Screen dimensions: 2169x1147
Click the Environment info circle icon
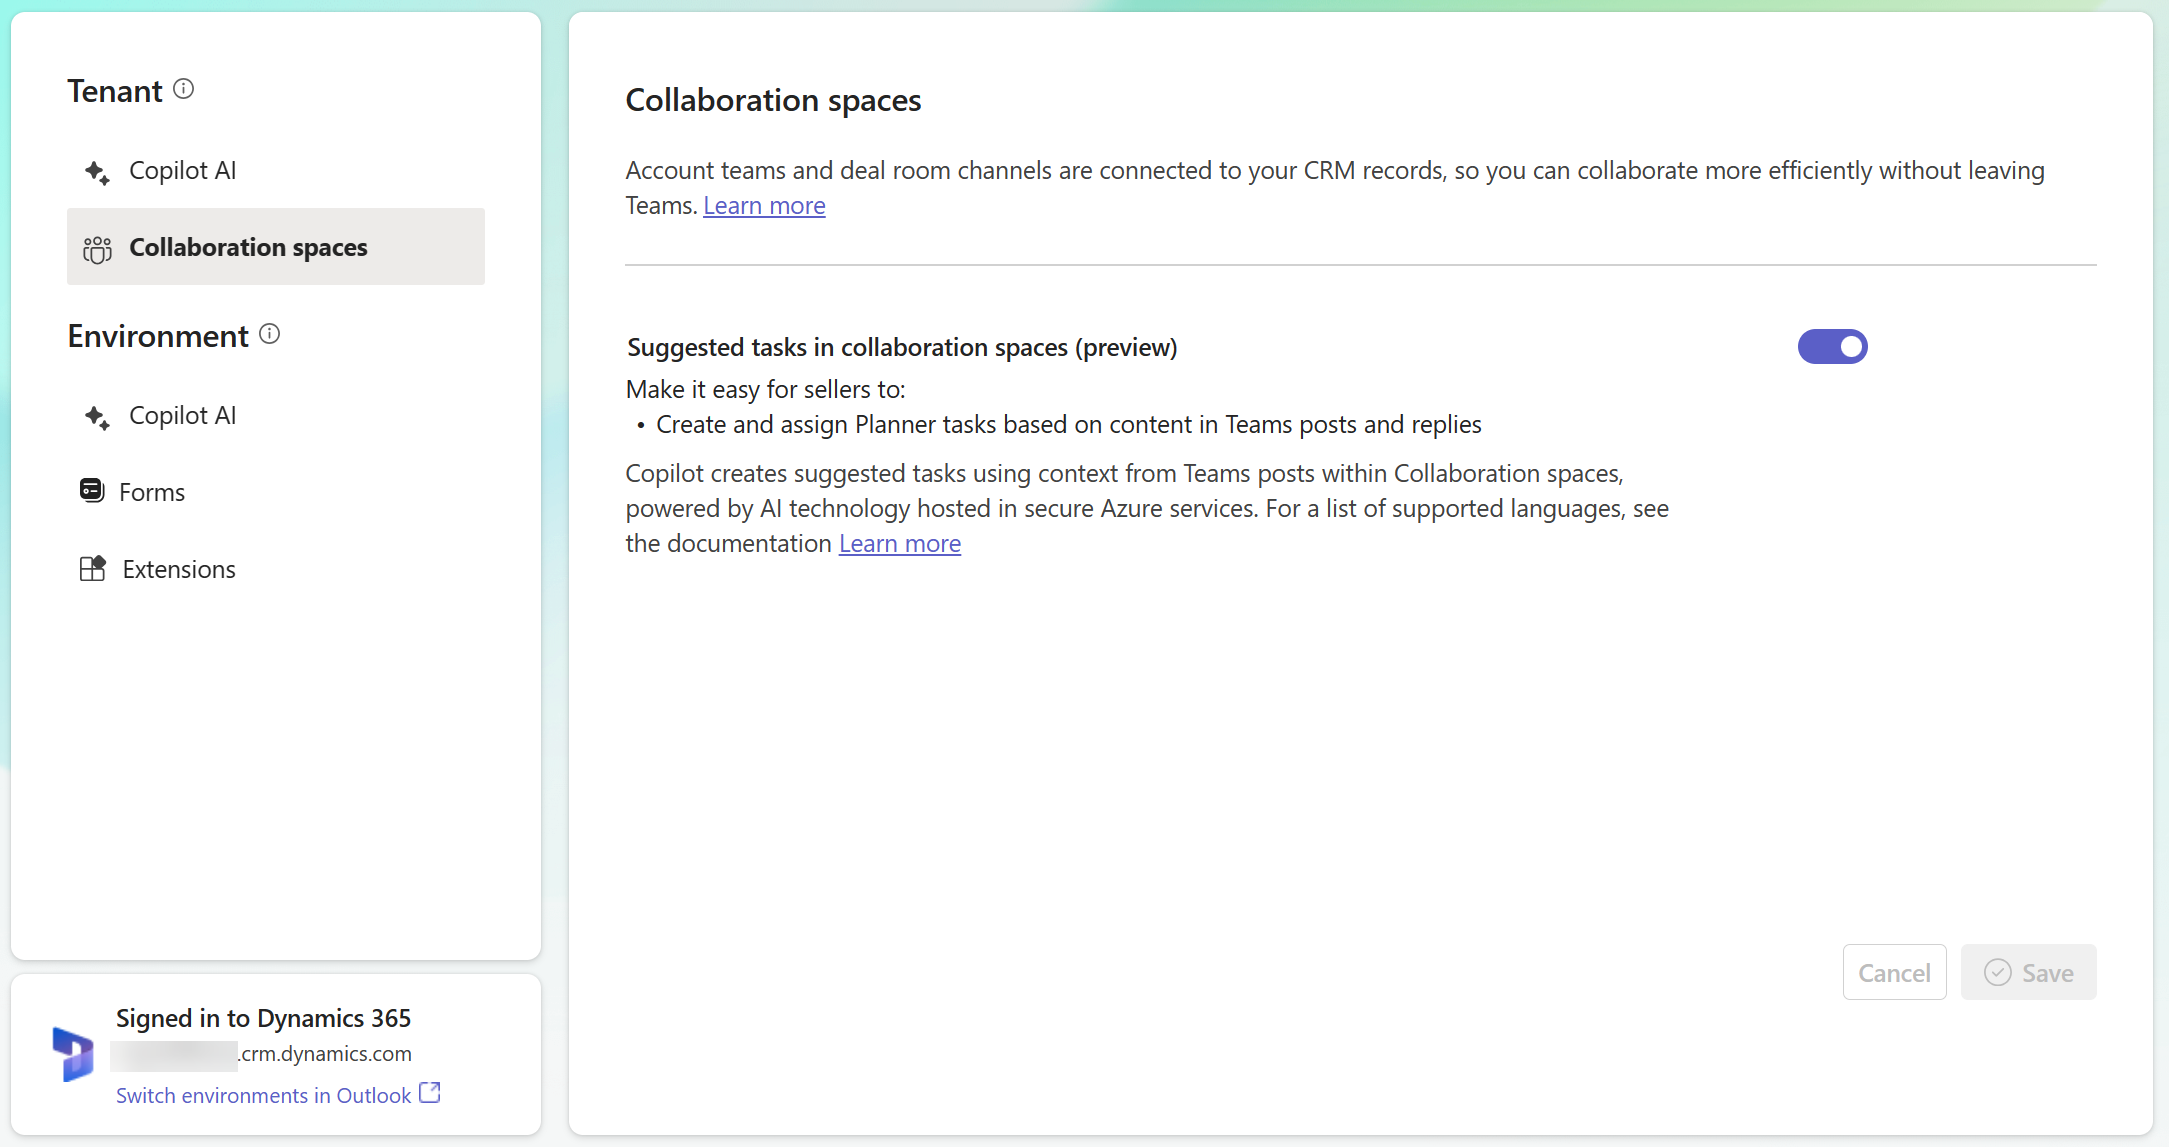(x=273, y=335)
